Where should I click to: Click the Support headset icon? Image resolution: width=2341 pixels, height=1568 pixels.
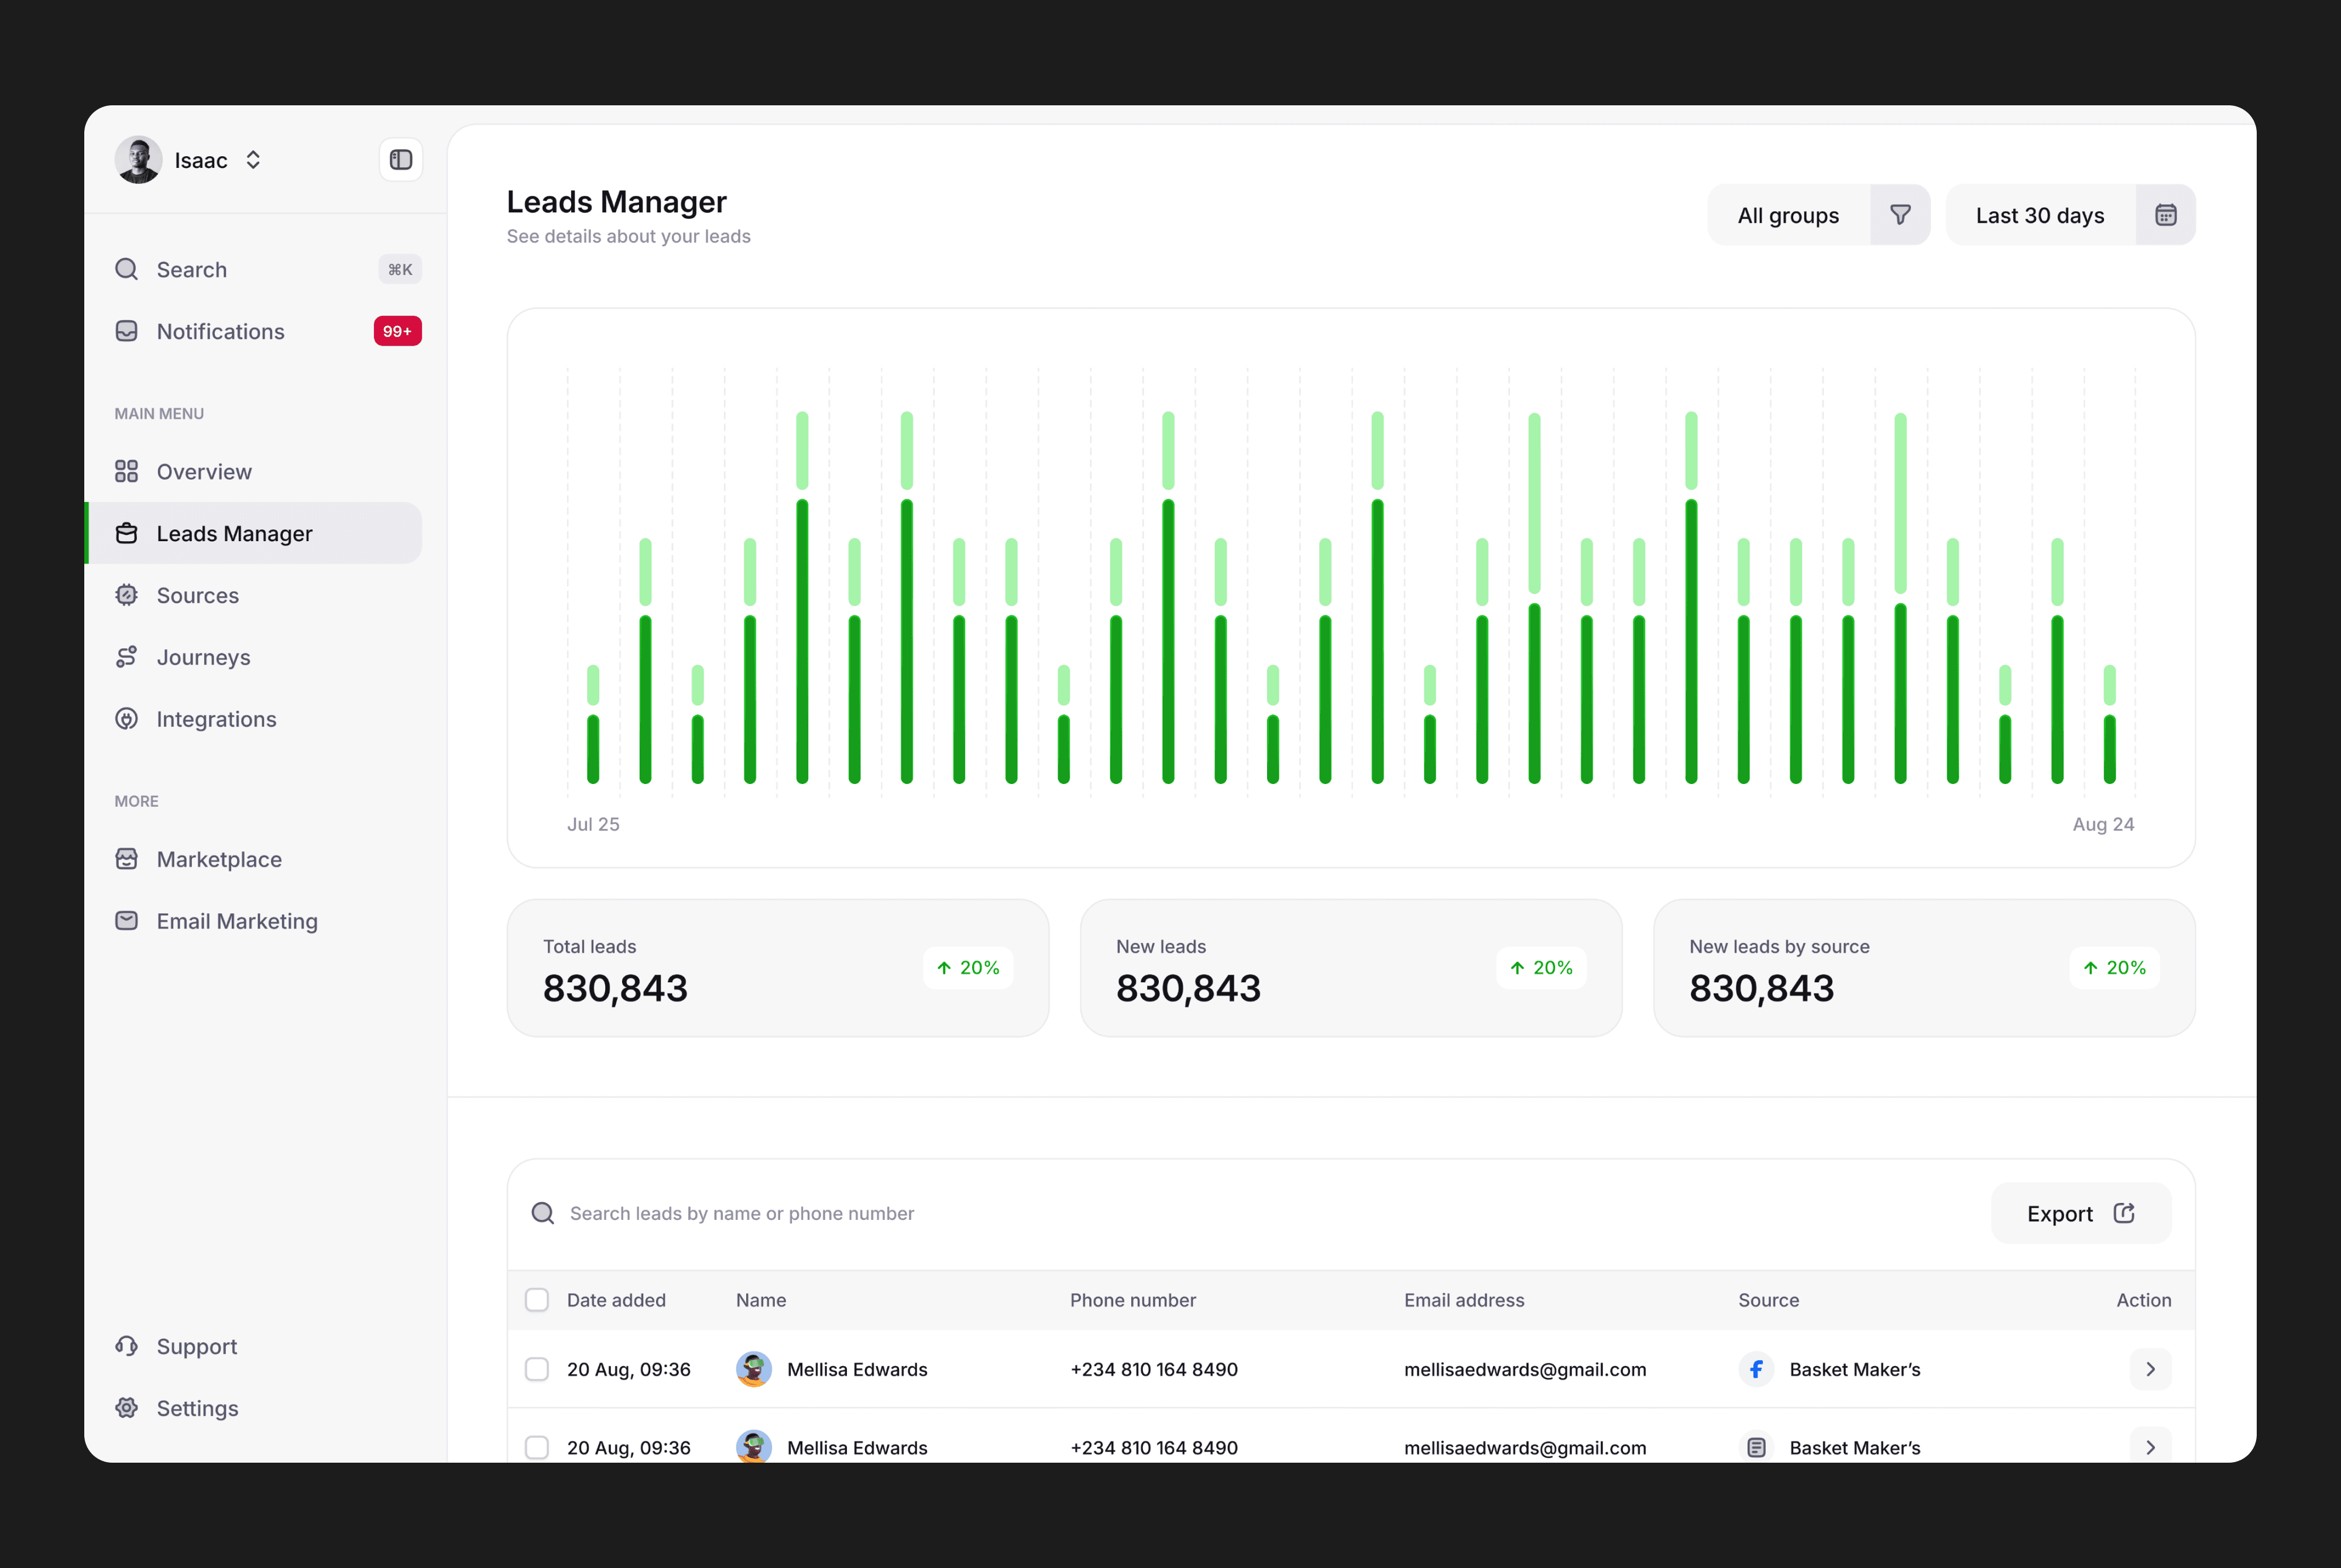pos(126,1346)
